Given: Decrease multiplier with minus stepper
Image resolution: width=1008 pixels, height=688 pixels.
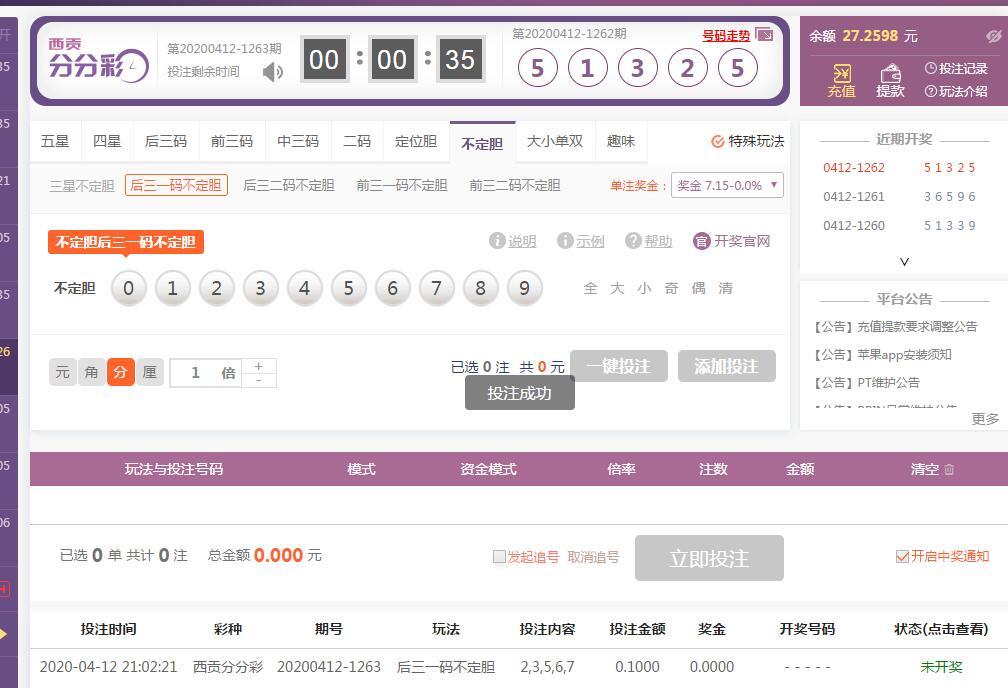Looking at the screenshot, I should tap(259, 380).
